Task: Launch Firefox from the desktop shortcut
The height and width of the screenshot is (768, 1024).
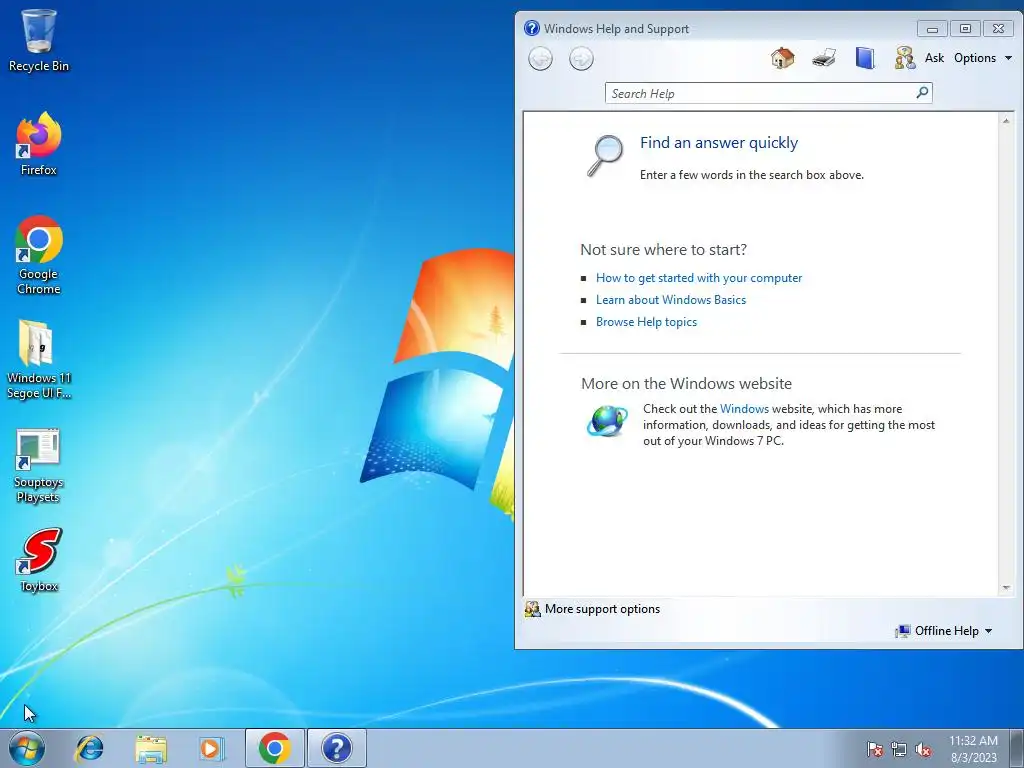Action: point(39,144)
